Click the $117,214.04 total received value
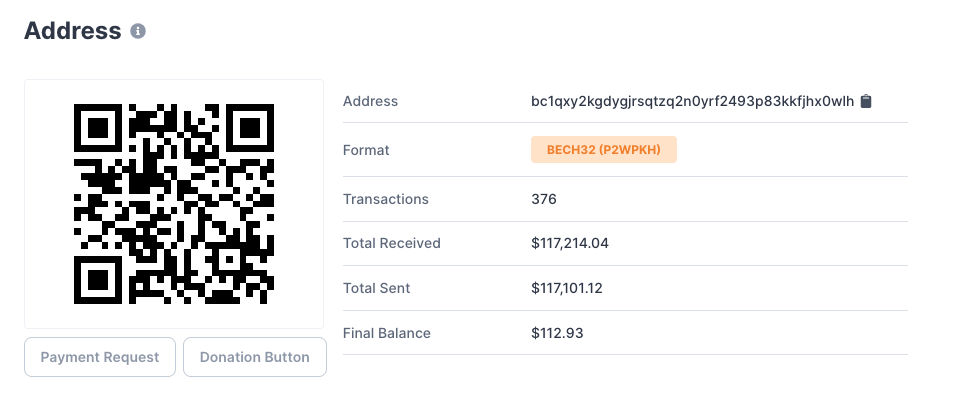Viewport: 962px width, 403px height. coord(570,243)
